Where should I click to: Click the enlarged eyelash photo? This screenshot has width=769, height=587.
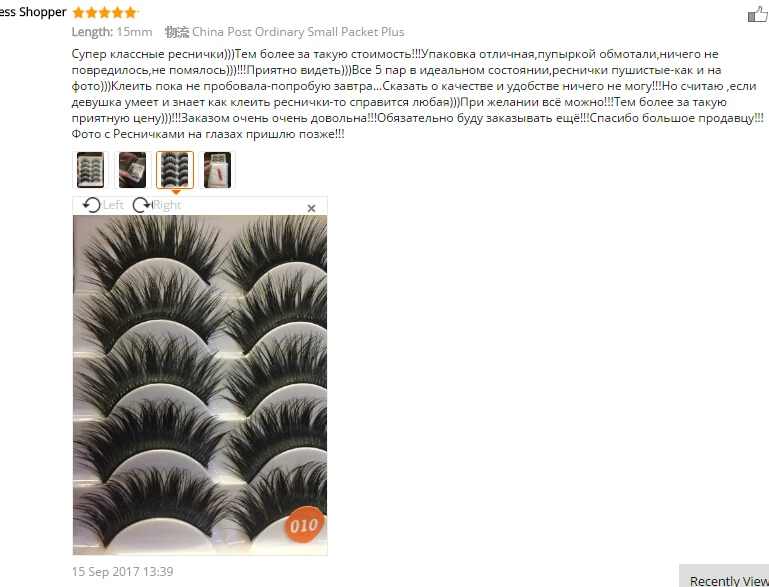[200, 385]
